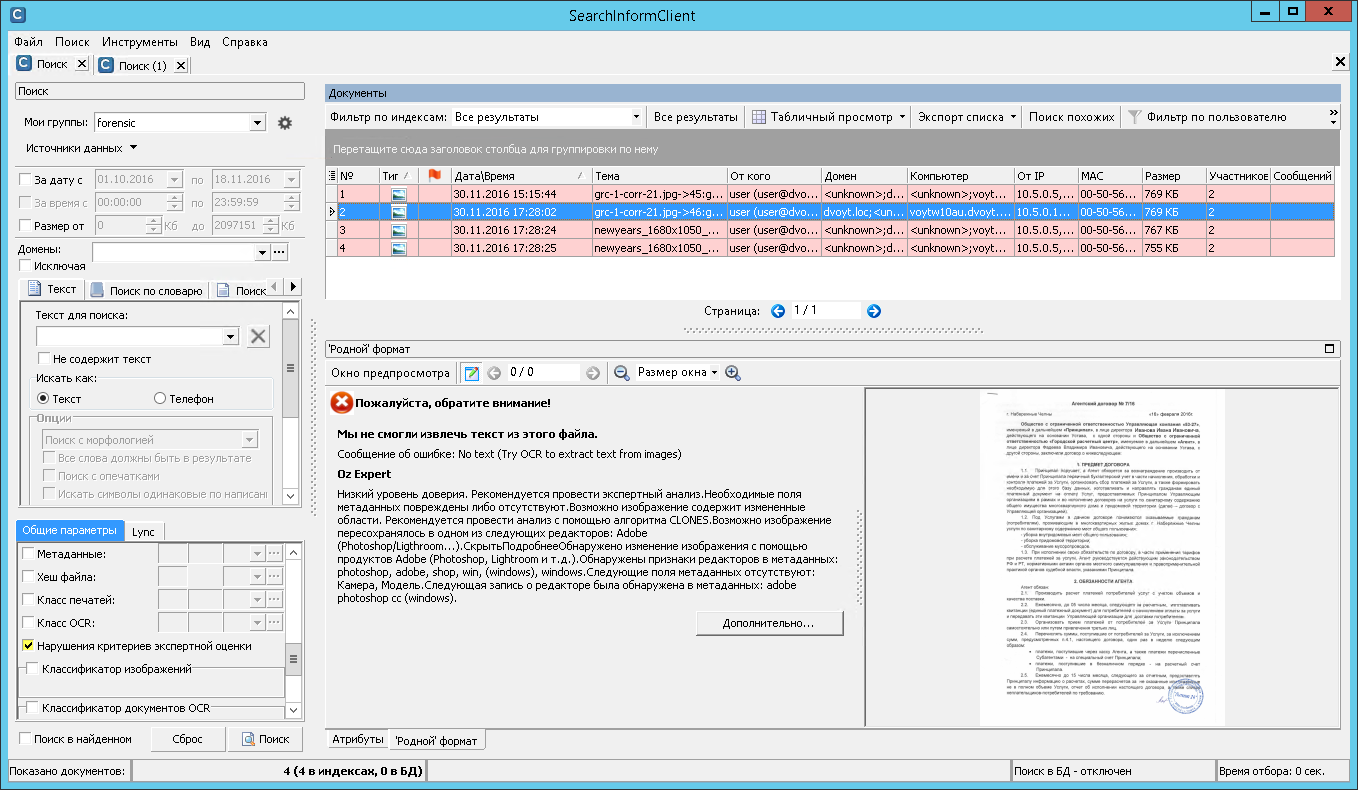1358x790 pixels.
Task: Go to previous results page arrow
Action: point(779,311)
